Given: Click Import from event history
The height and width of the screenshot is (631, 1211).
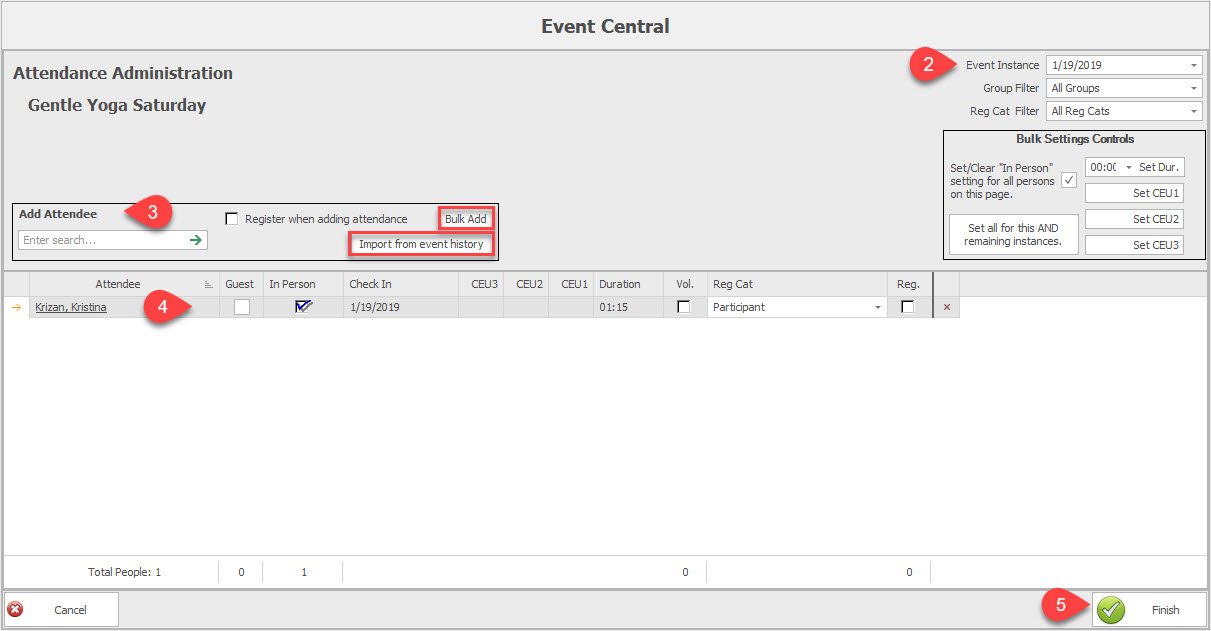Looking at the screenshot, I should point(421,244).
